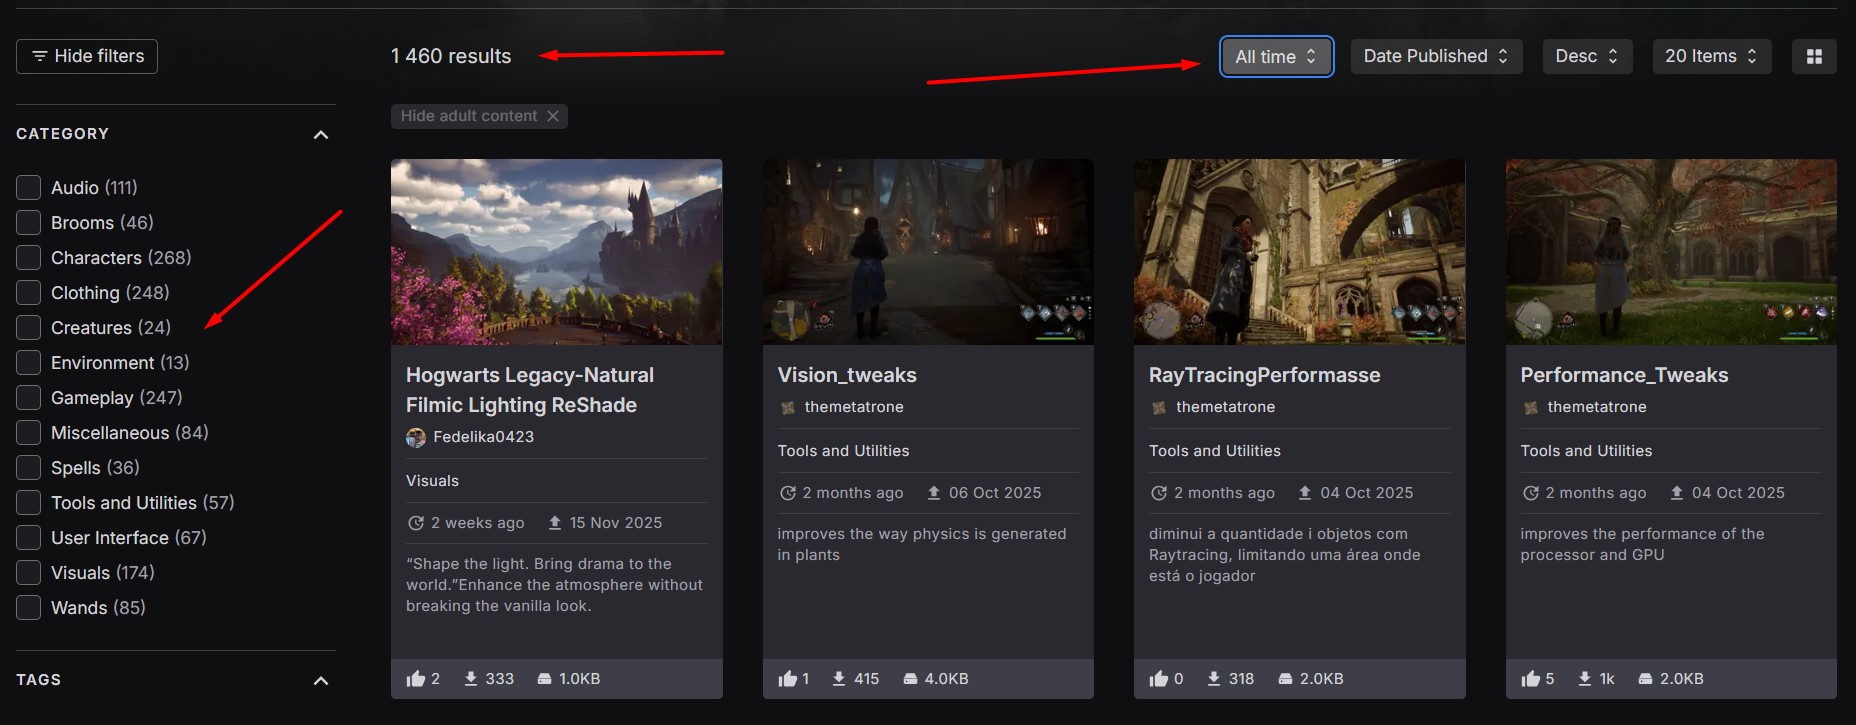Image resolution: width=1856 pixels, height=725 pixels.
Task: Collapse the Category filter section
Action: pyautogui.click(x=320, y=135)
